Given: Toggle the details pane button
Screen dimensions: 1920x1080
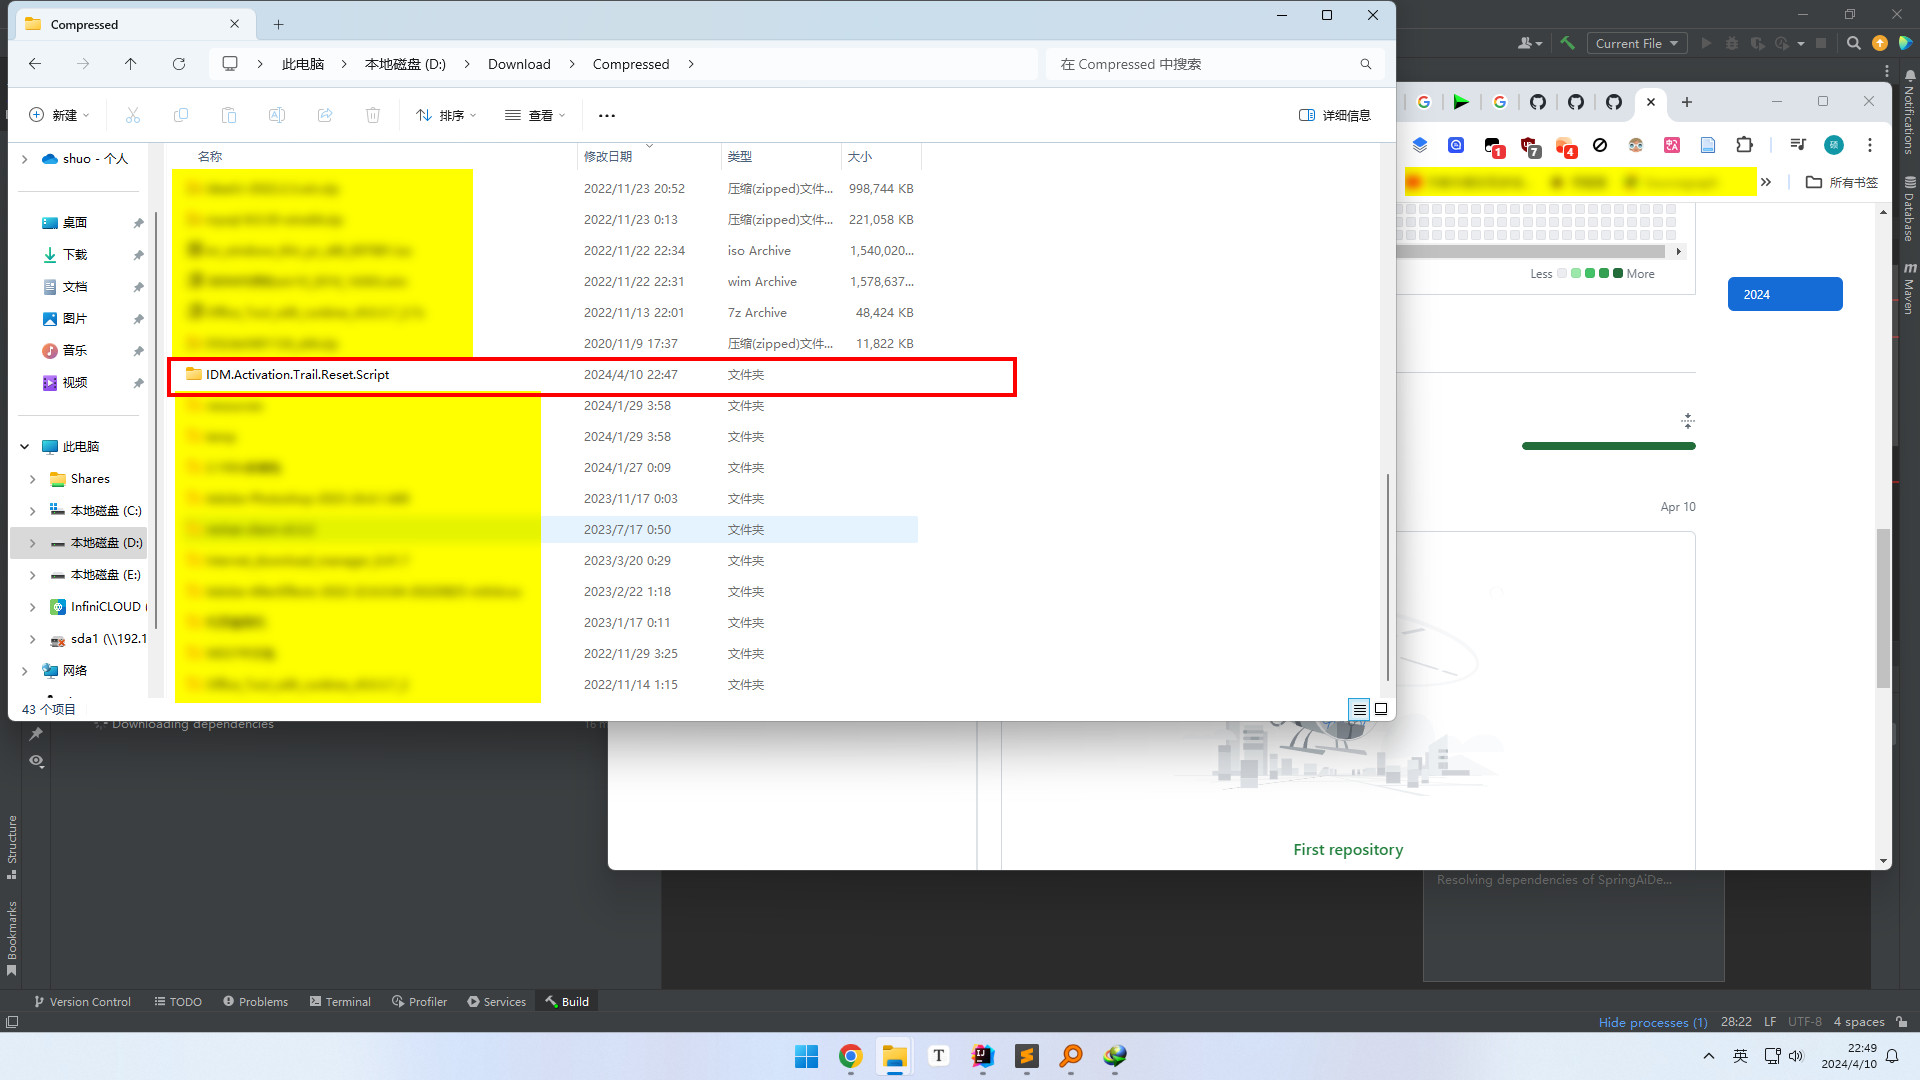Looking at the screenshot, I should pyautogui.click(x=1334, y=115).
